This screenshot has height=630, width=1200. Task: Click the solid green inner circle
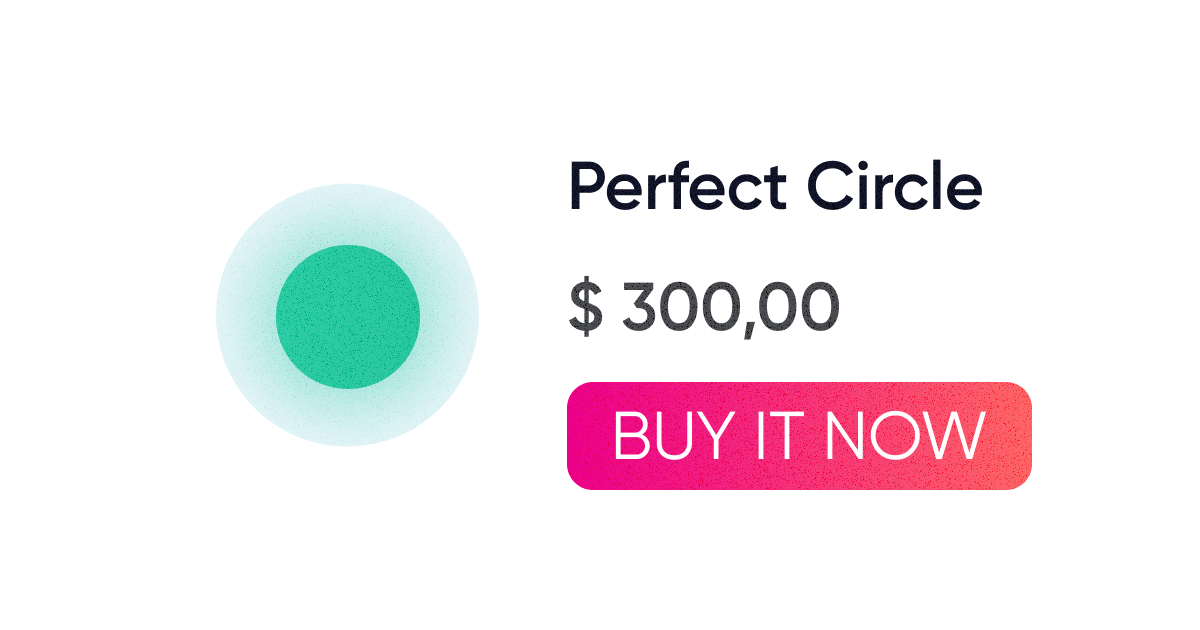[x=347, y=316]
